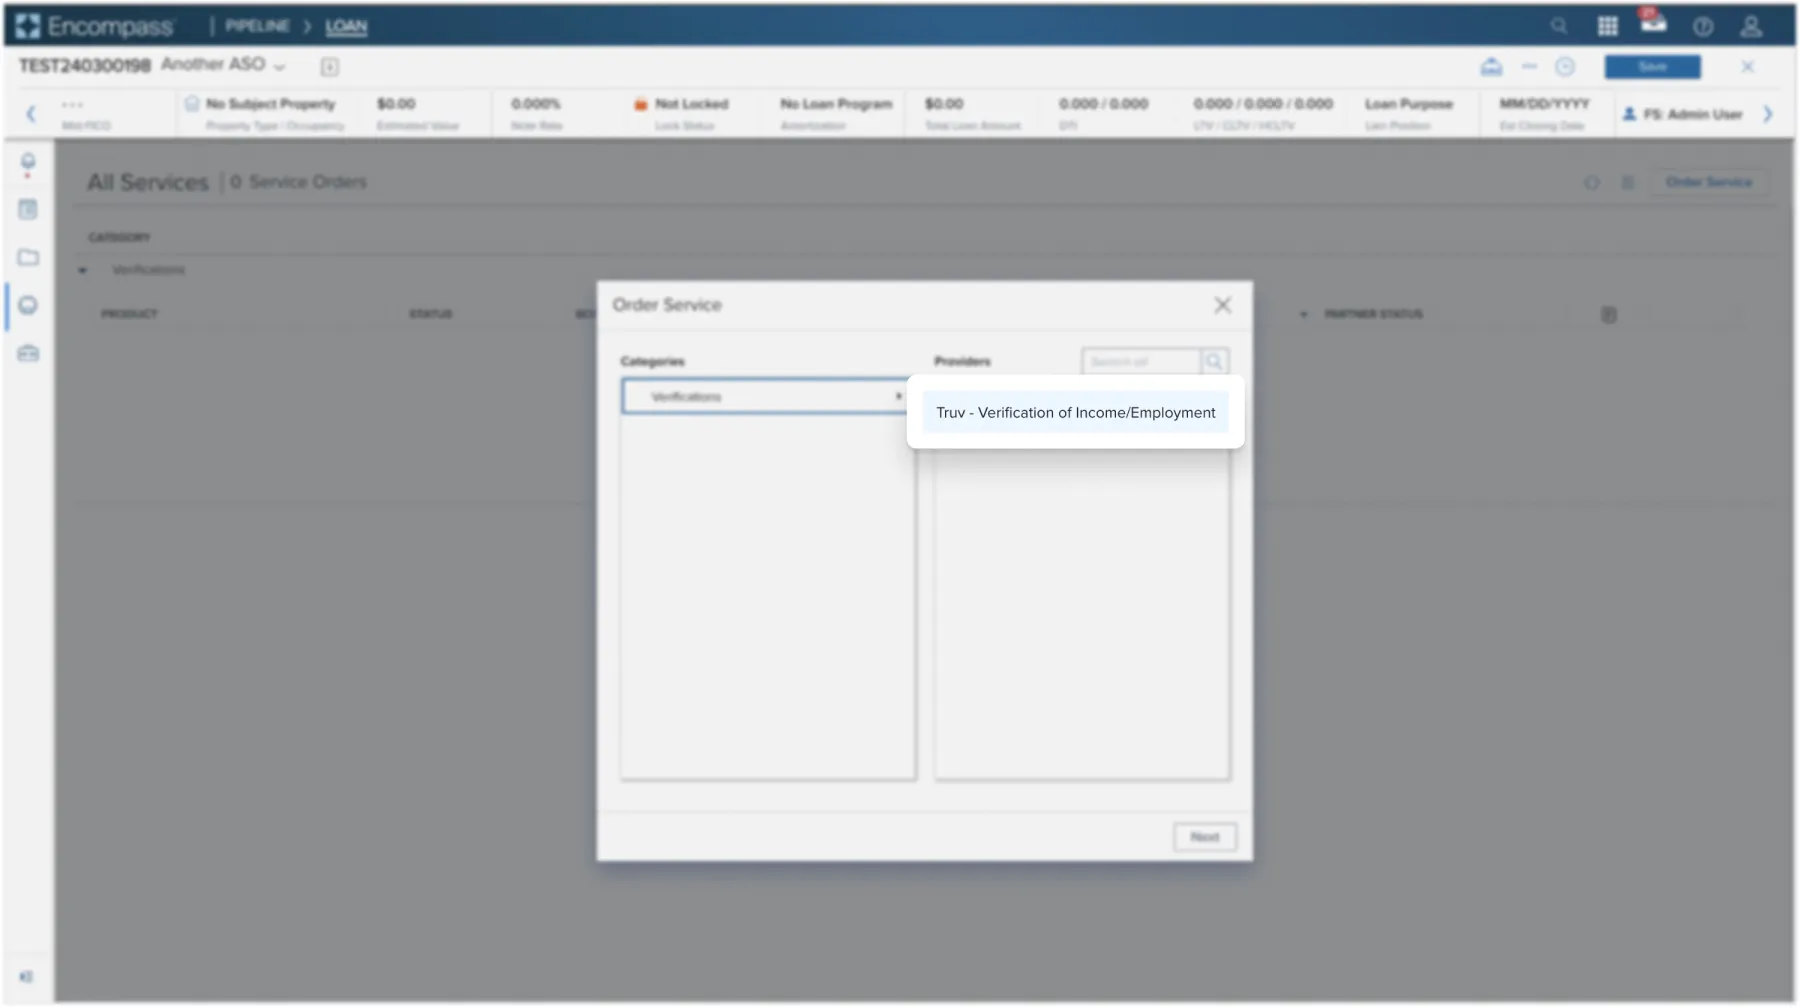Click the add icon beside Another ASO
Image resolution: width=1800 pixels, height=1008 pixels.
pos(329,67)
